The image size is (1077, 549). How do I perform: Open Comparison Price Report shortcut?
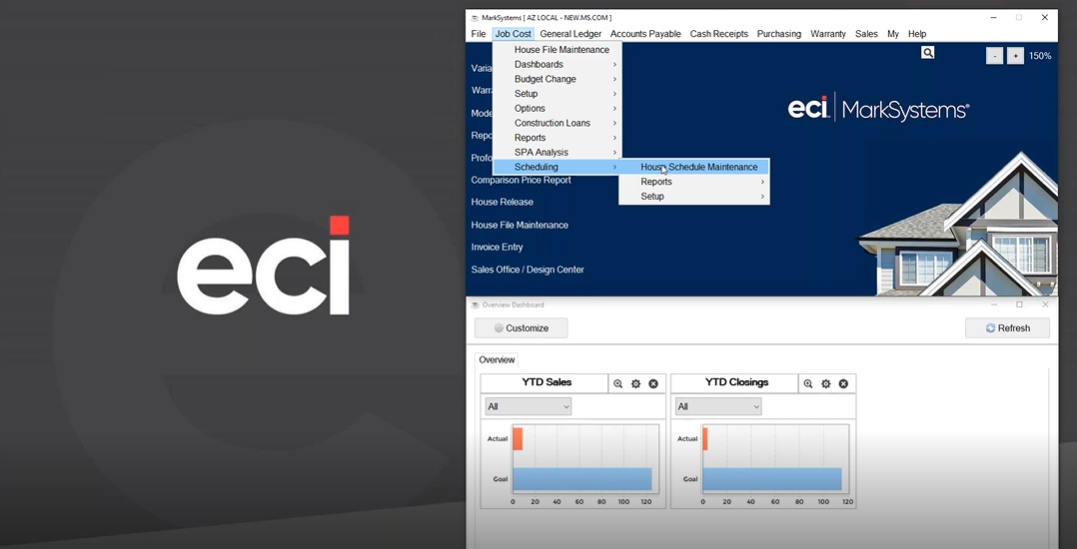(521, 180)
